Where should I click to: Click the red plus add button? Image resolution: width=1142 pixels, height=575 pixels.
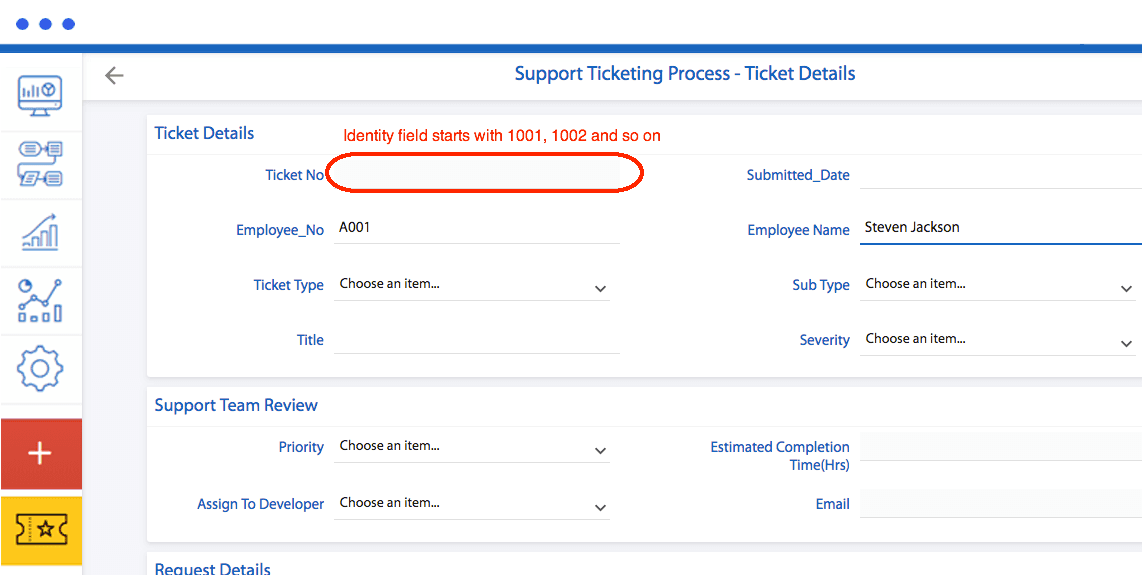tap(40, 453)
